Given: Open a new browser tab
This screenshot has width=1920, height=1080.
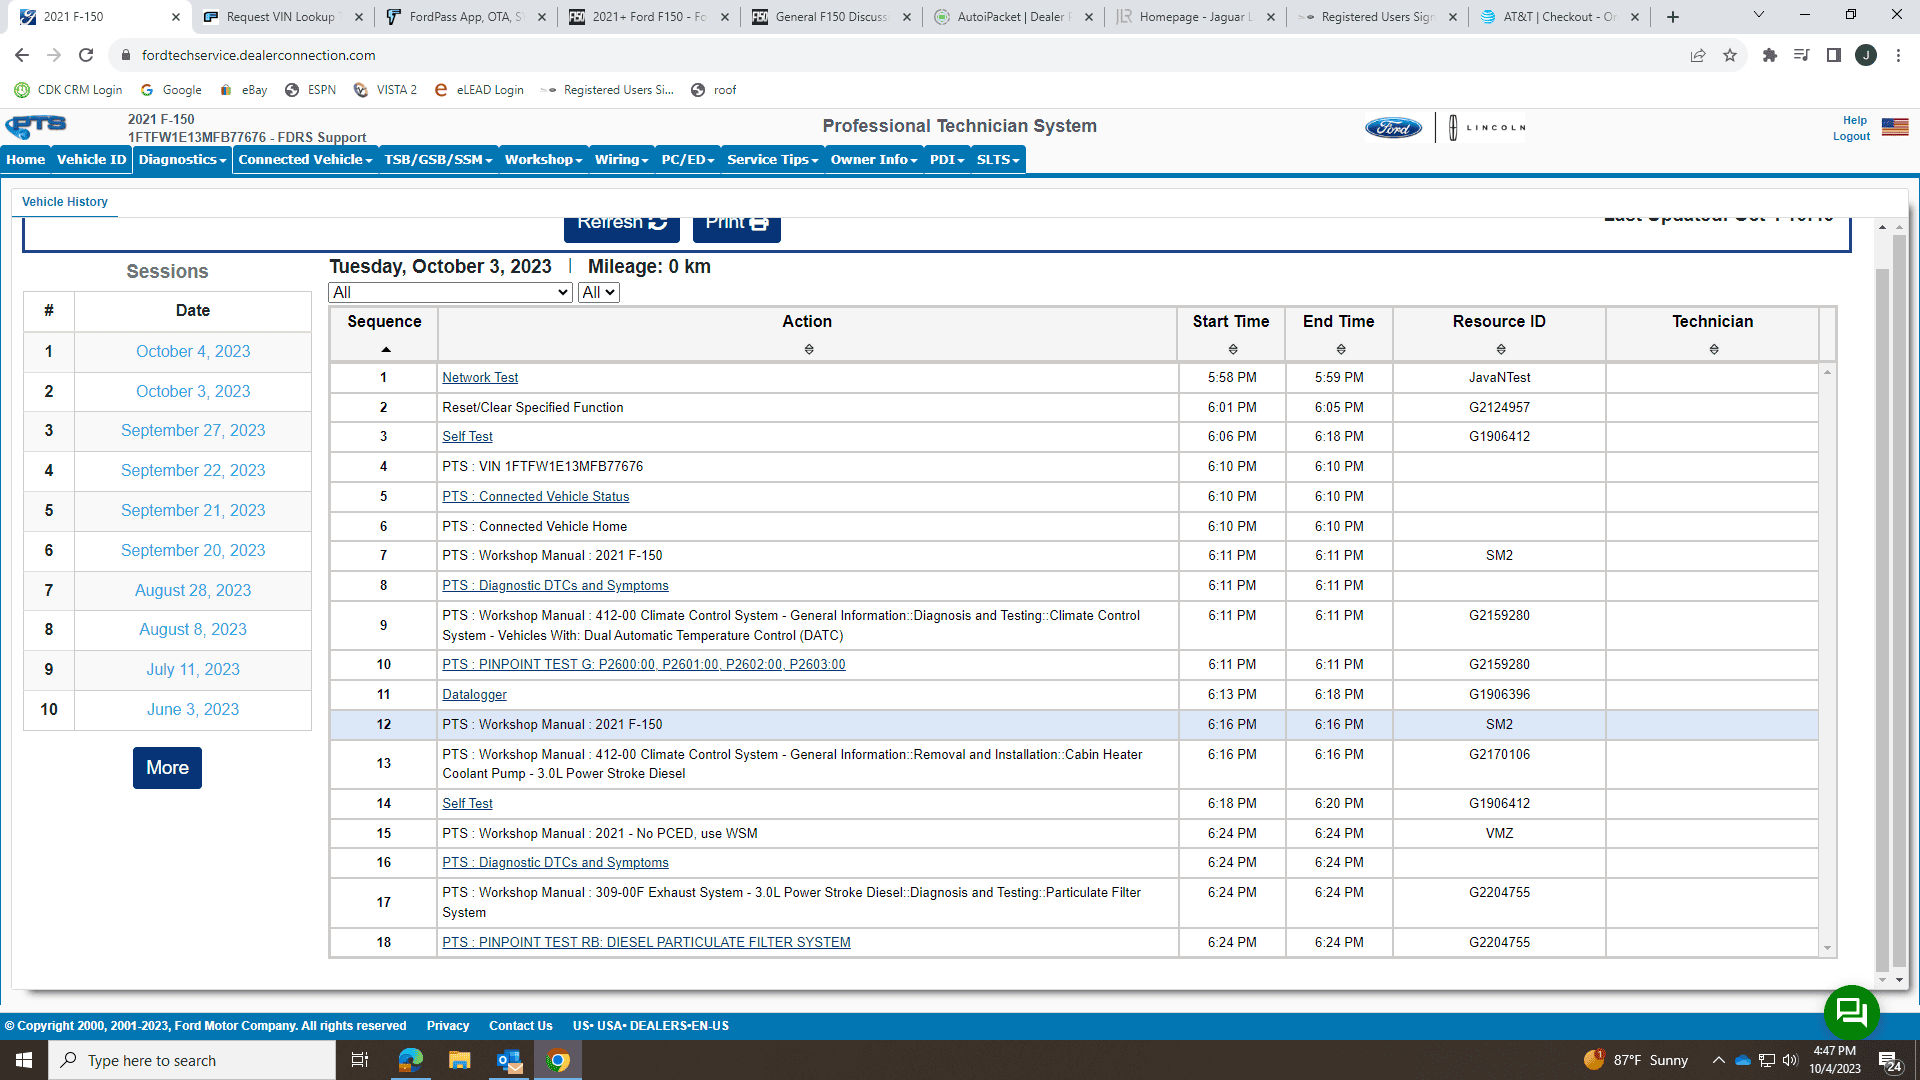Looking at the screenshot, I should (x=1673, y=17).
